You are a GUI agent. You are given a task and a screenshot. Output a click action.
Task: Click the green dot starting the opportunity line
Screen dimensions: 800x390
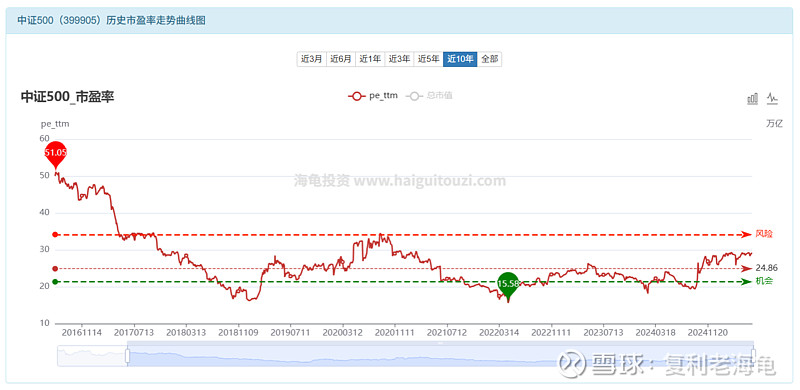click(x=55, y=282)
